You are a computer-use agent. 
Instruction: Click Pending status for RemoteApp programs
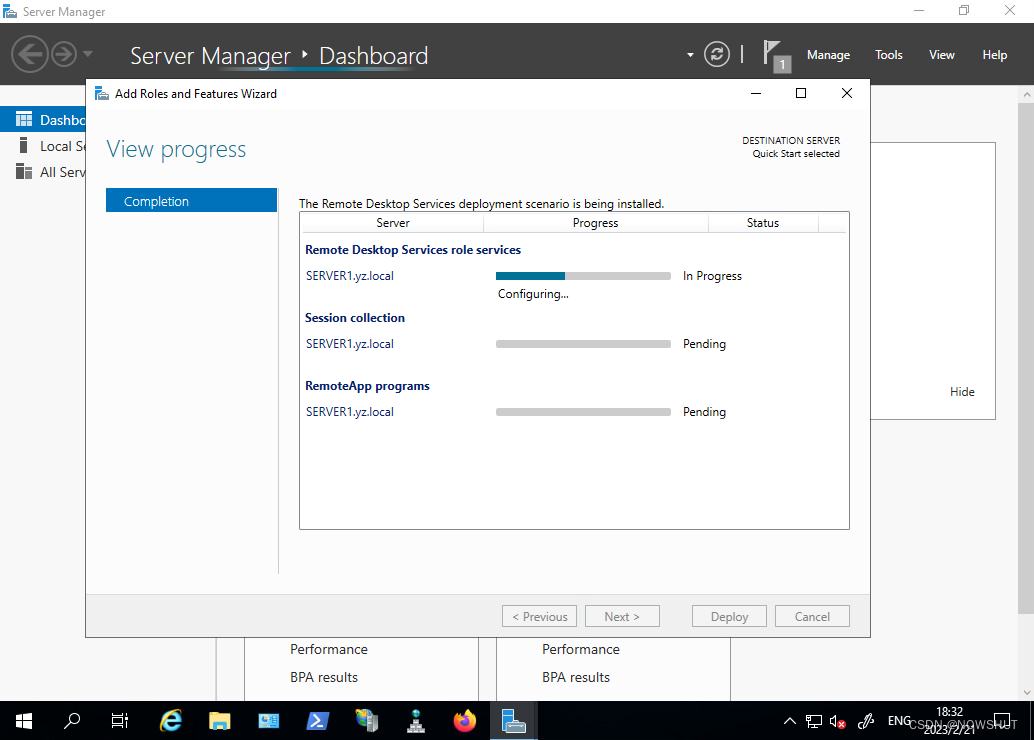tap(704, 412)
